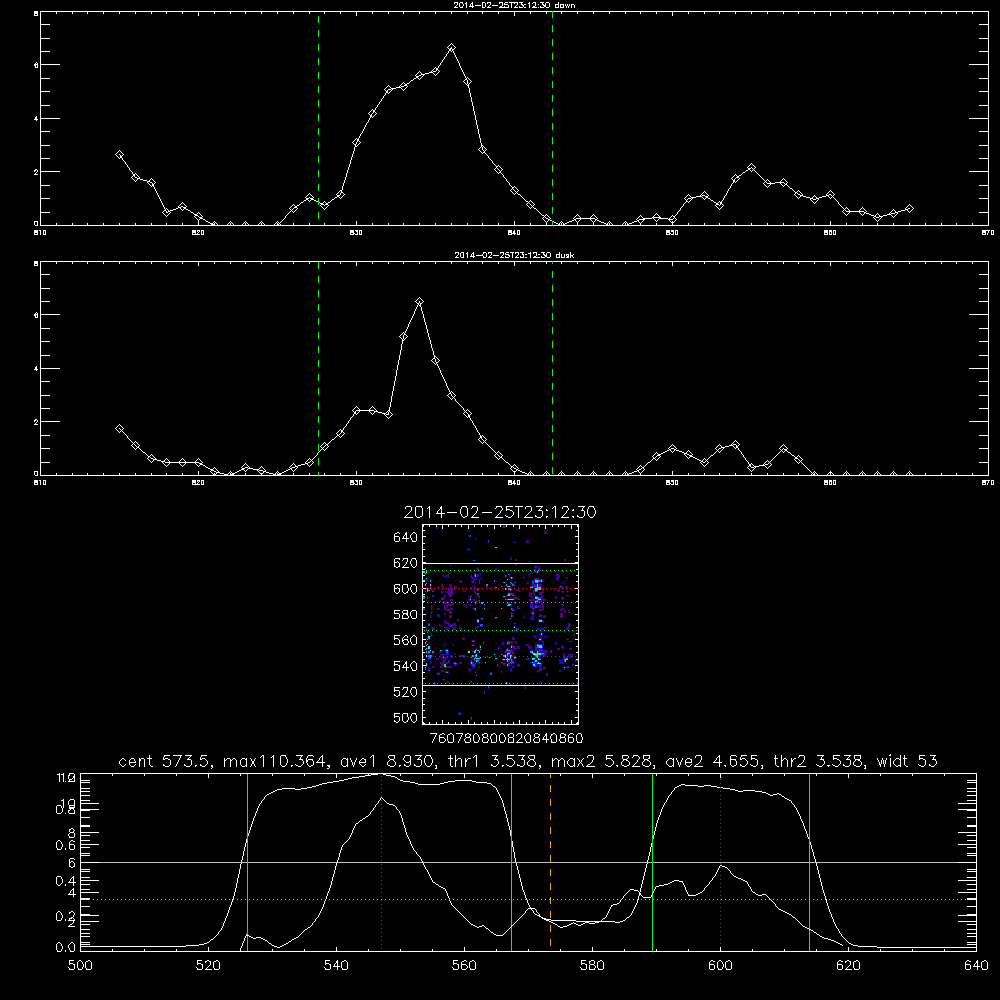Click the 'ave1 8.930' value
Viewport: 1000px width, 1000px height.
coord(387,761)
